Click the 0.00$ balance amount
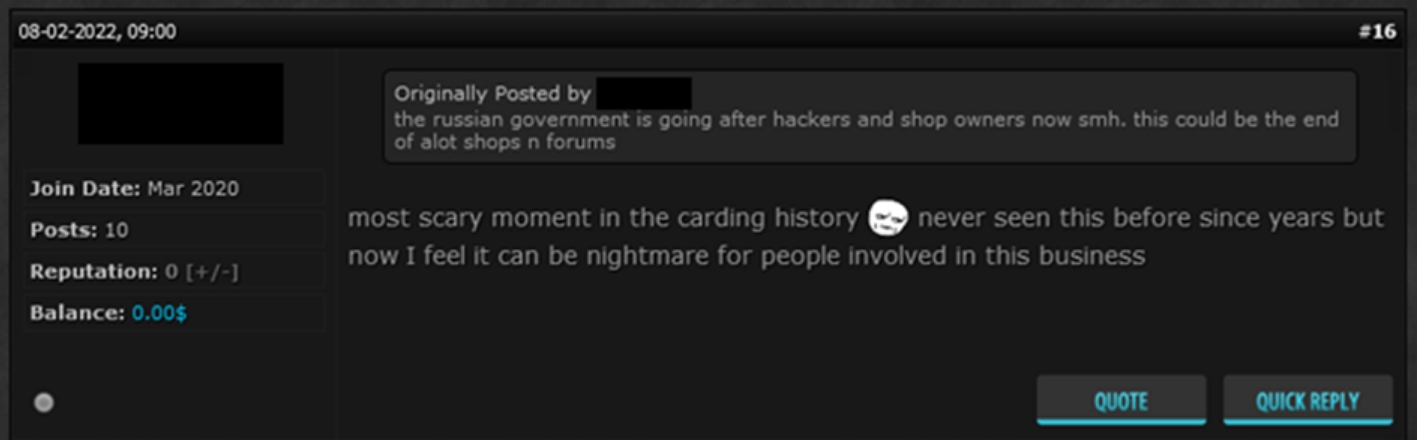The image size is (1417, 440). point(159,313)
